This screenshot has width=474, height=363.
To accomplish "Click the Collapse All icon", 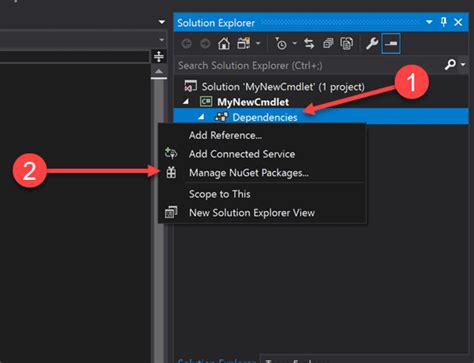I will tap(328, 44).
